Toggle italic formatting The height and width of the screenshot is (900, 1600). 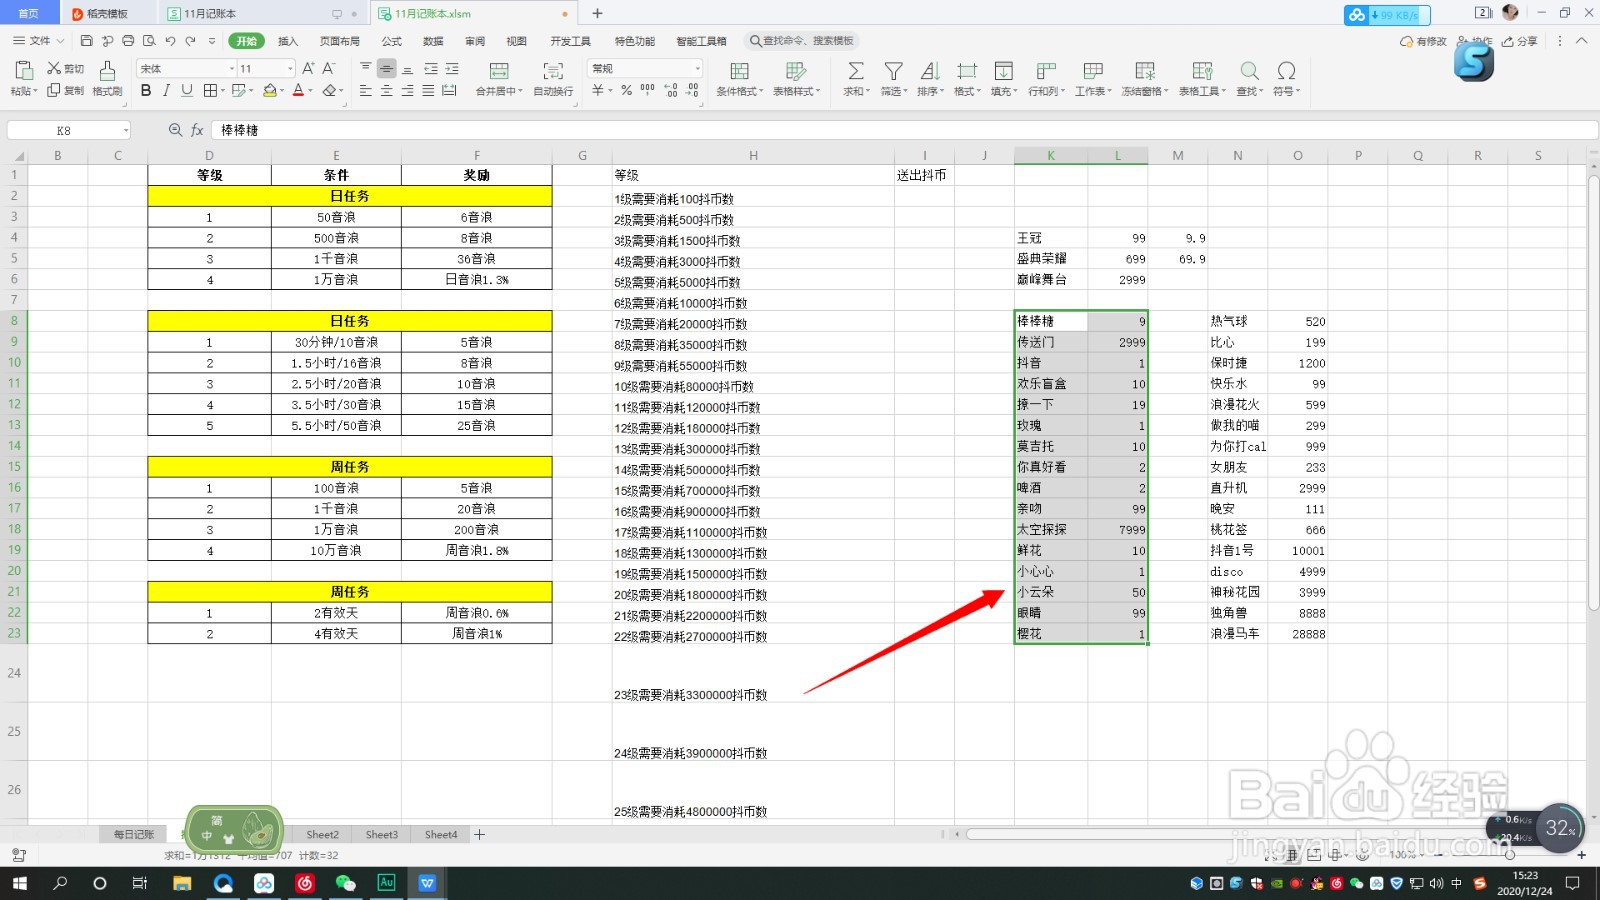click(166, 90)
